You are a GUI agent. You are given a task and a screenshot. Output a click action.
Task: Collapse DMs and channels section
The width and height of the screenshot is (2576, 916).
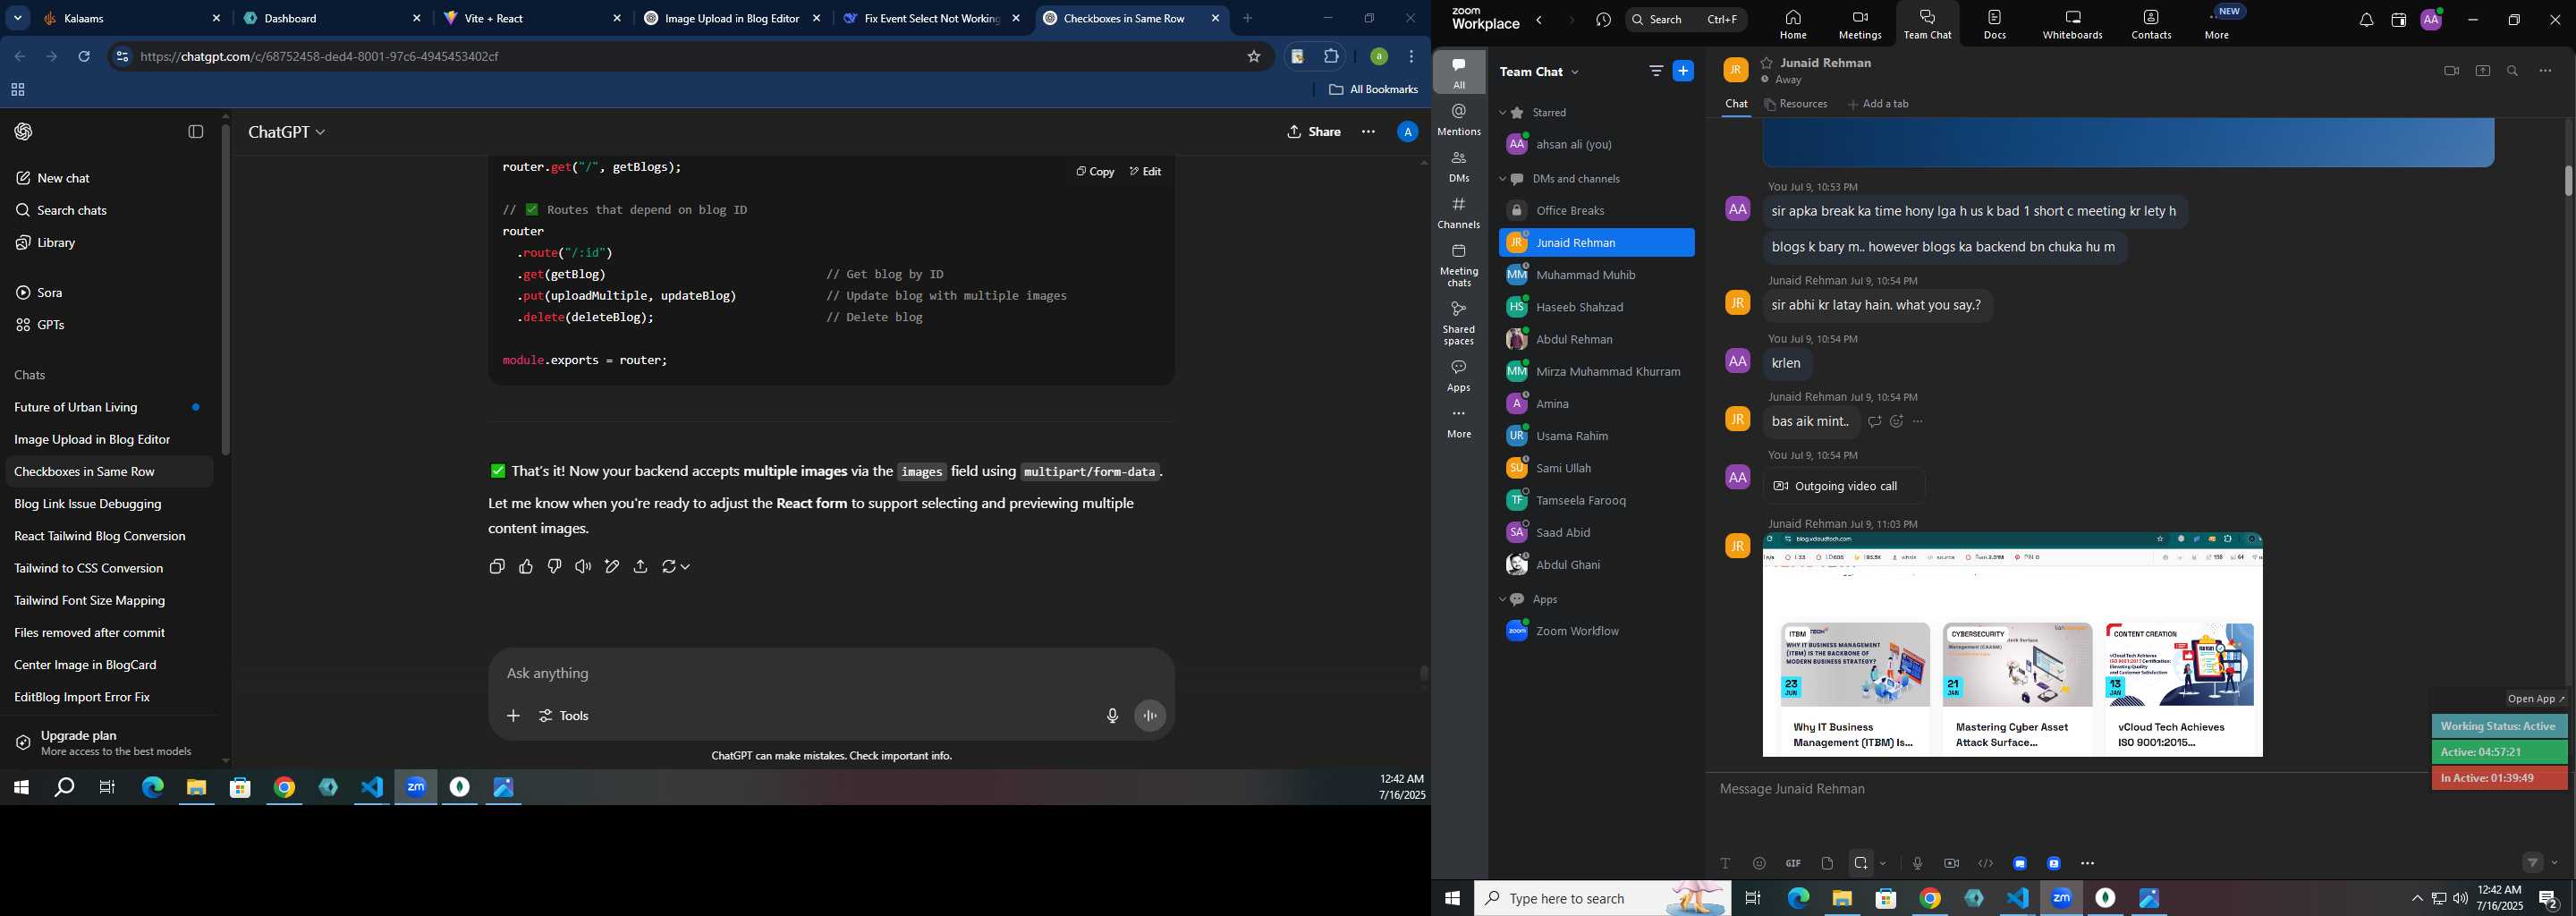[1502, 179]
